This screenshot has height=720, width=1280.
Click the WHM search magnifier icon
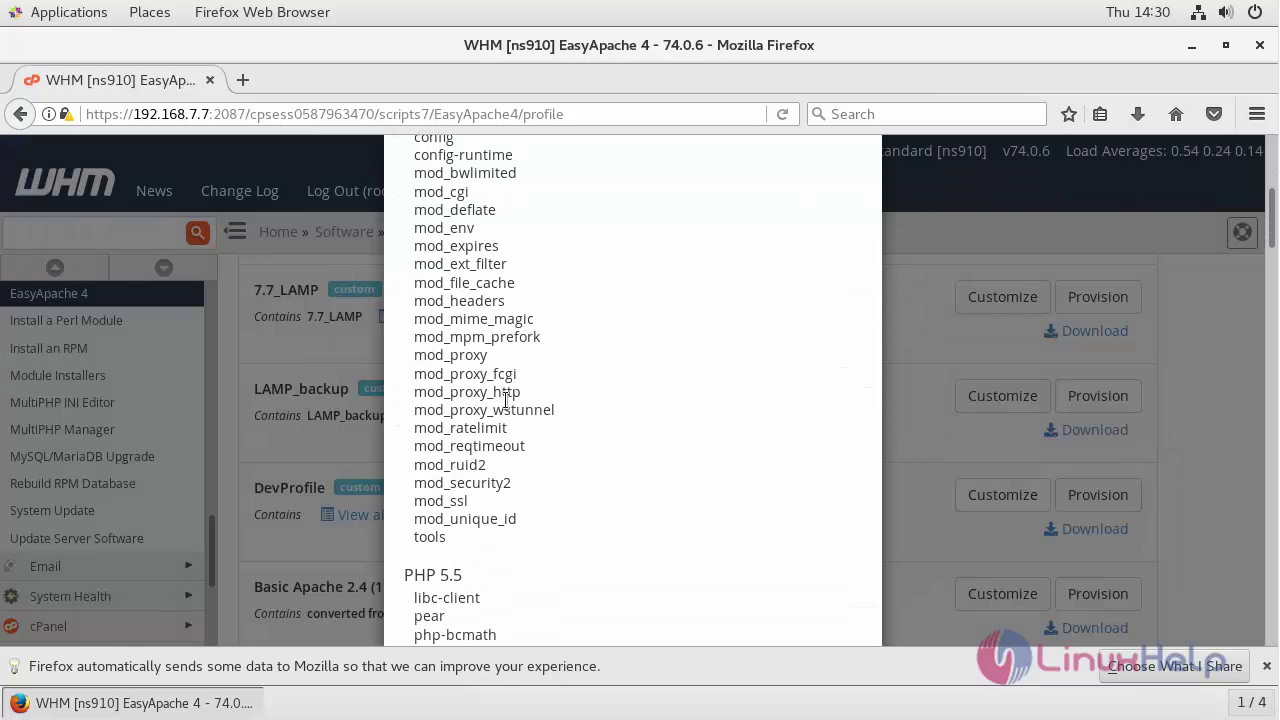pyautogui.click(x=197, y=232)
